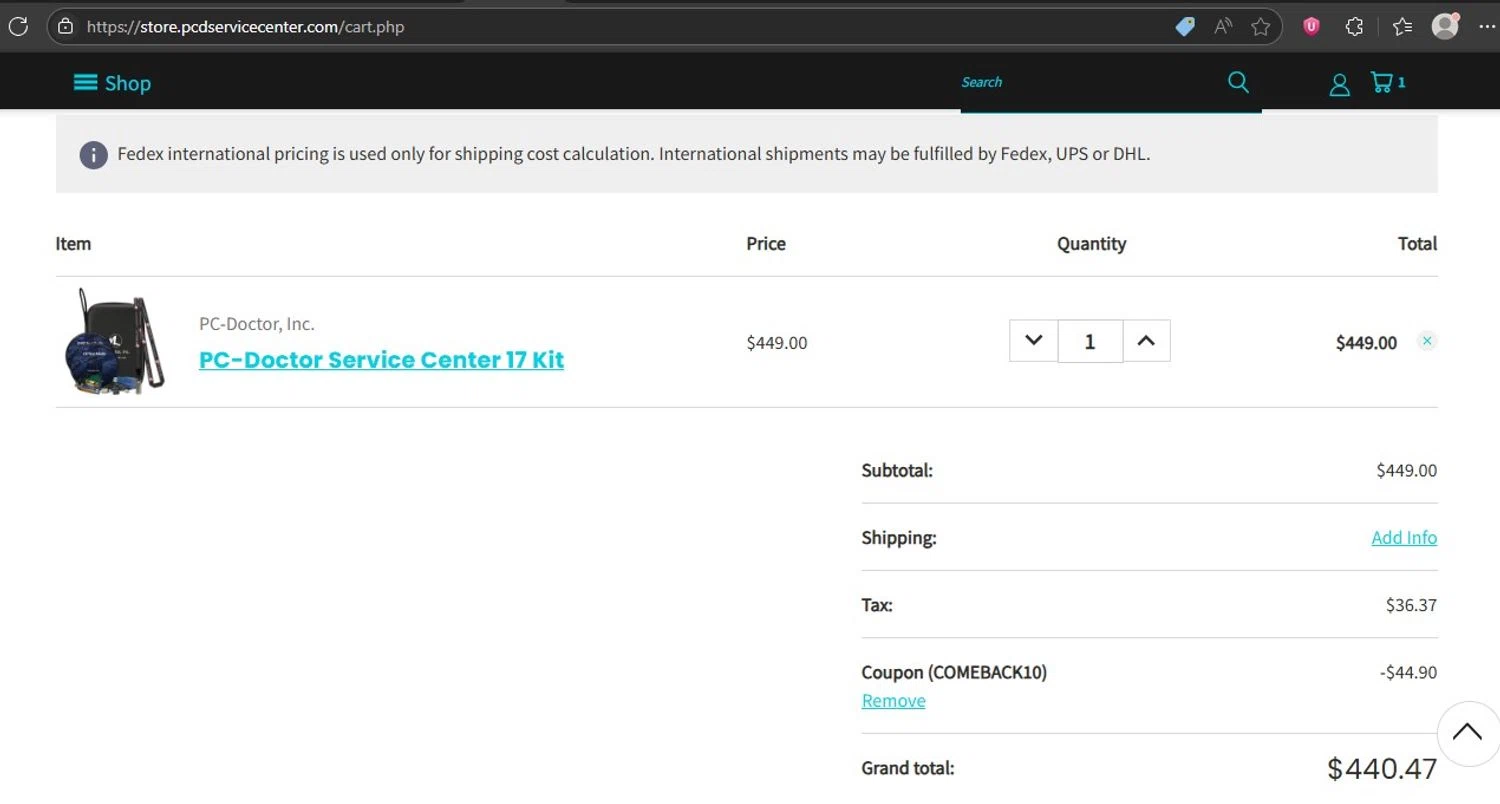This screenshot has height=804, width=1500.
Task: Click the info icon in the Fedex notice
Action: (x=93, y=155)
